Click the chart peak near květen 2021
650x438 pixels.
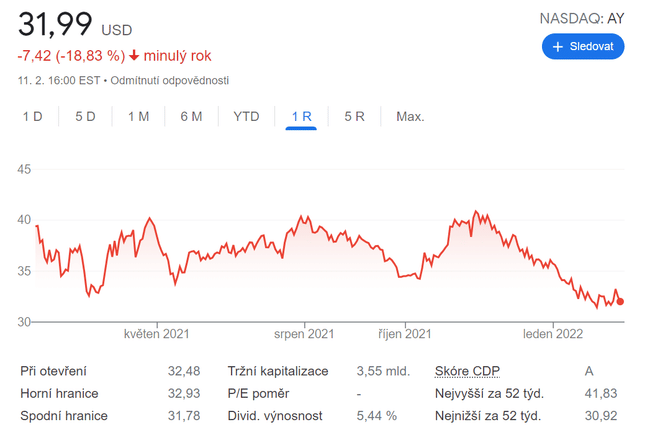pos(150,218)
